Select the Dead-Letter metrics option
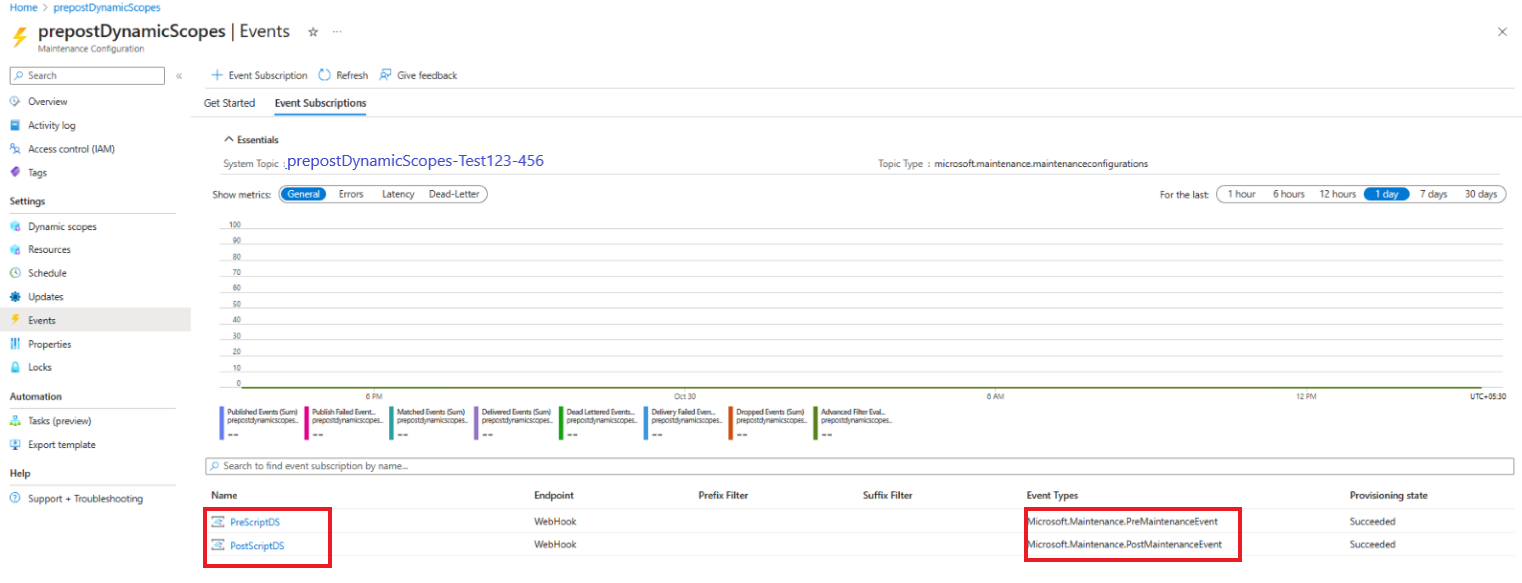The height and width of the screenshot is (583, 1522). pos(455,194)
